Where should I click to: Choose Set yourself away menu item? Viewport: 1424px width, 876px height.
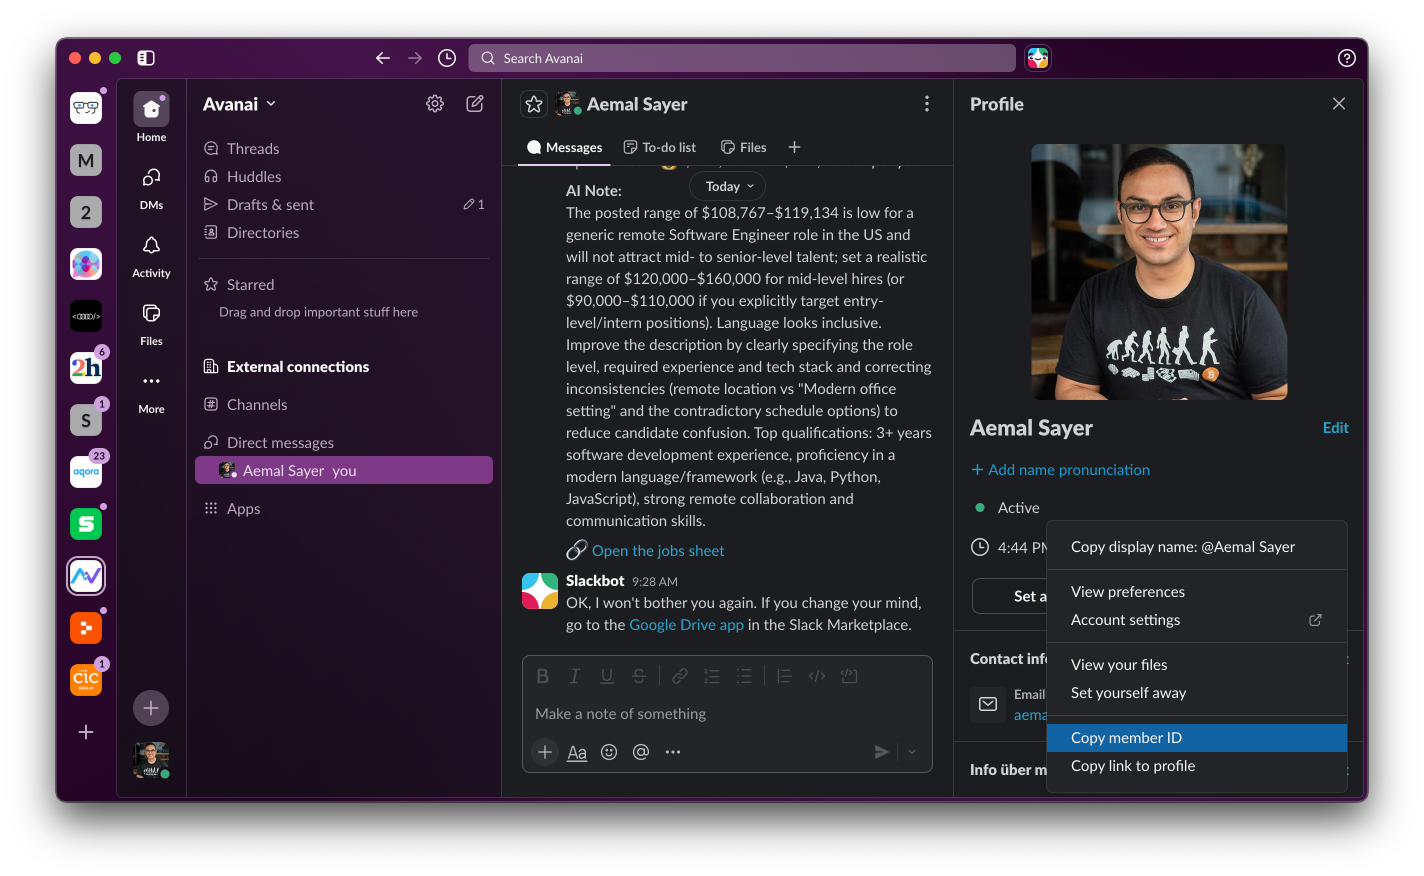coord(1197,693)
